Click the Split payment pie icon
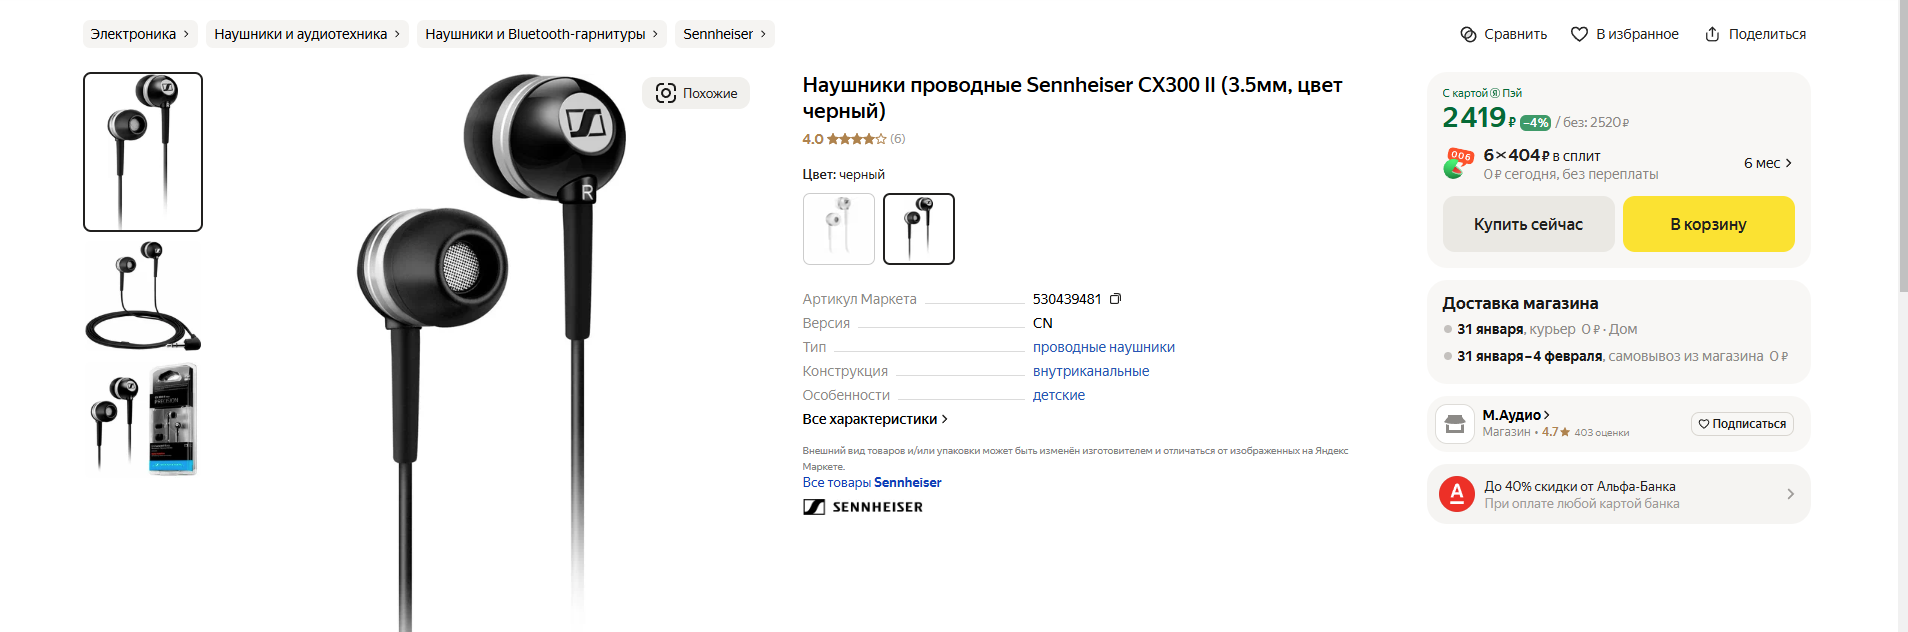The width and height of the screenshot is (1908, 632). [x=1457, y=164]
